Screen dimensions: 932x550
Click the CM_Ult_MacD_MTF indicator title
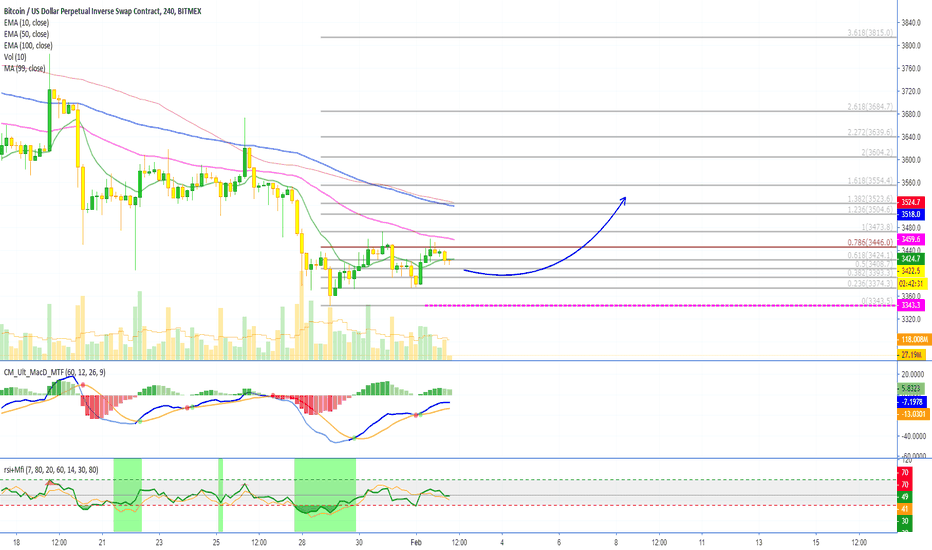55,372
